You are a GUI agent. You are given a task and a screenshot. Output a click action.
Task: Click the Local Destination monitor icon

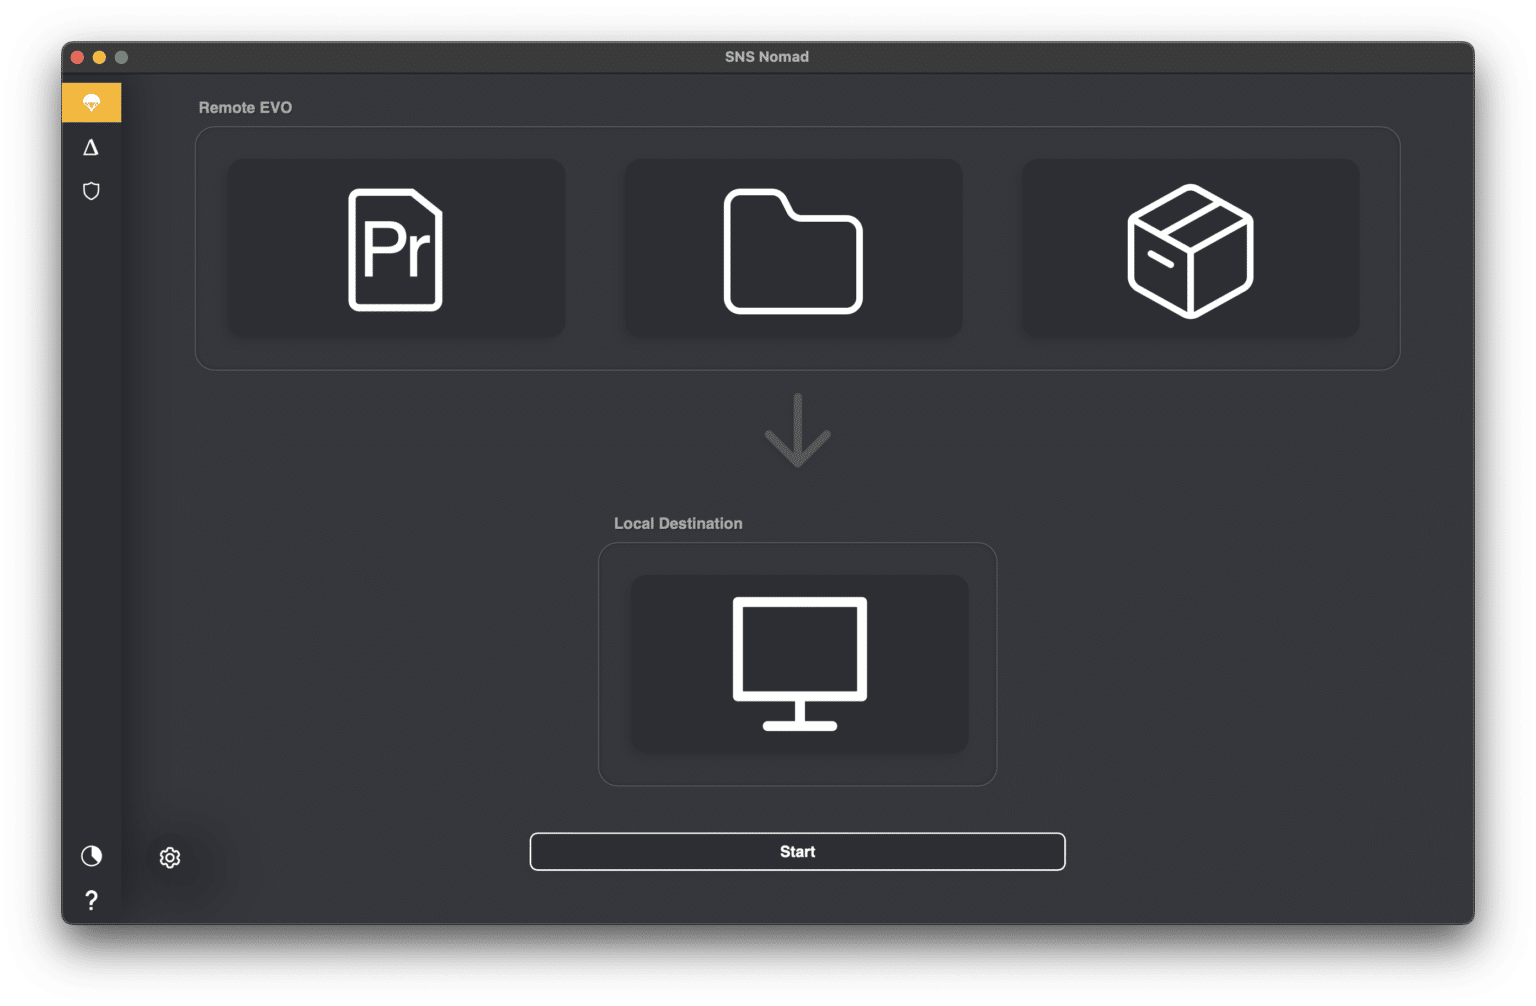[x=798, y=663]
